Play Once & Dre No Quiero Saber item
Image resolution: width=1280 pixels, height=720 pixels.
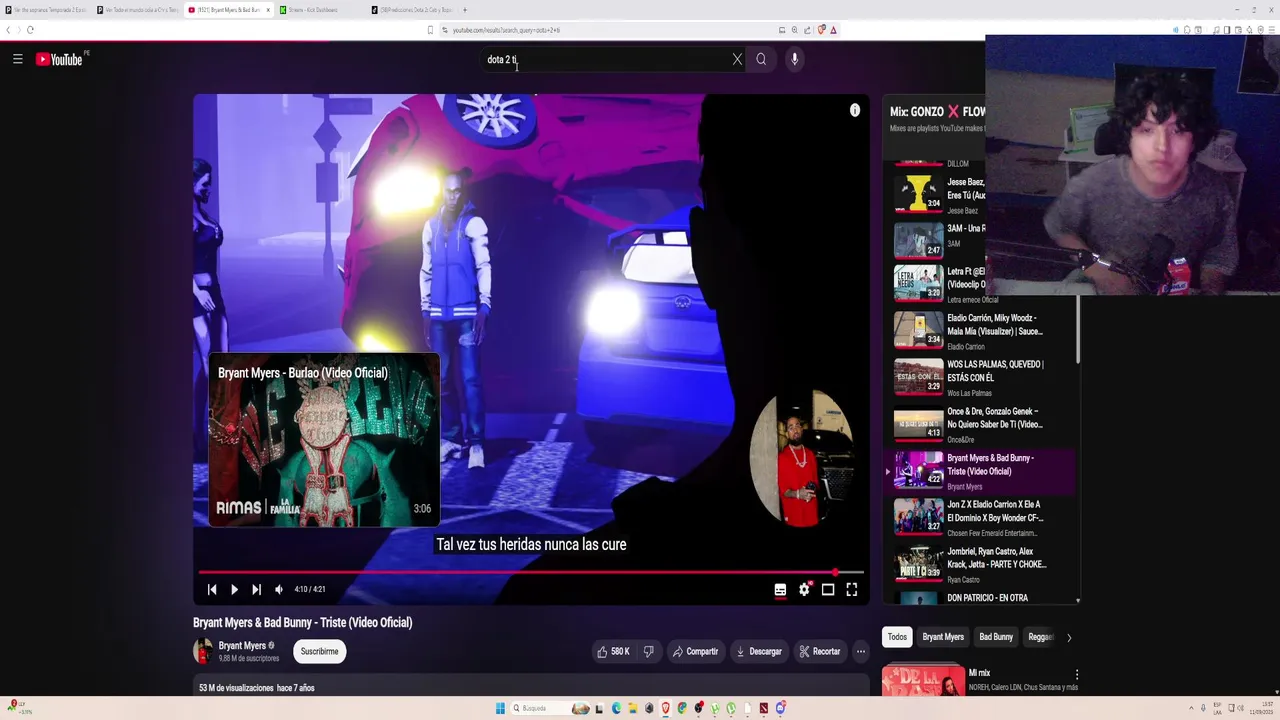click(980, 424)
